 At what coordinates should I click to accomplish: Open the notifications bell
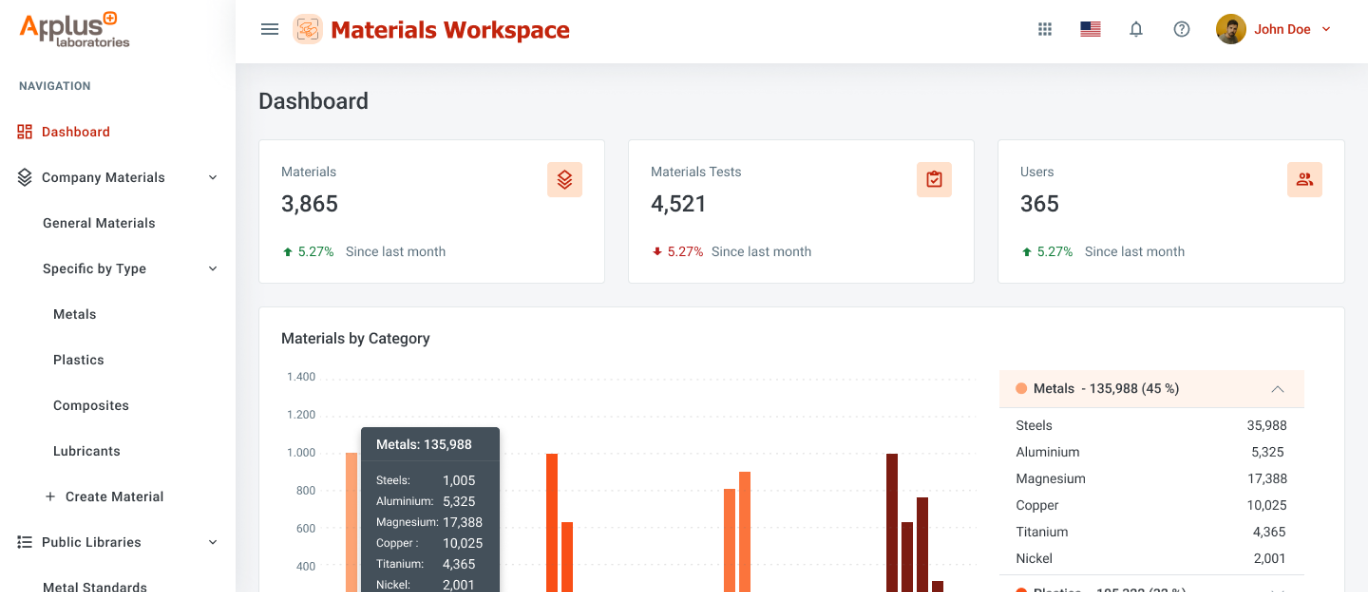pyautogui.click(x=1136, y=29)
